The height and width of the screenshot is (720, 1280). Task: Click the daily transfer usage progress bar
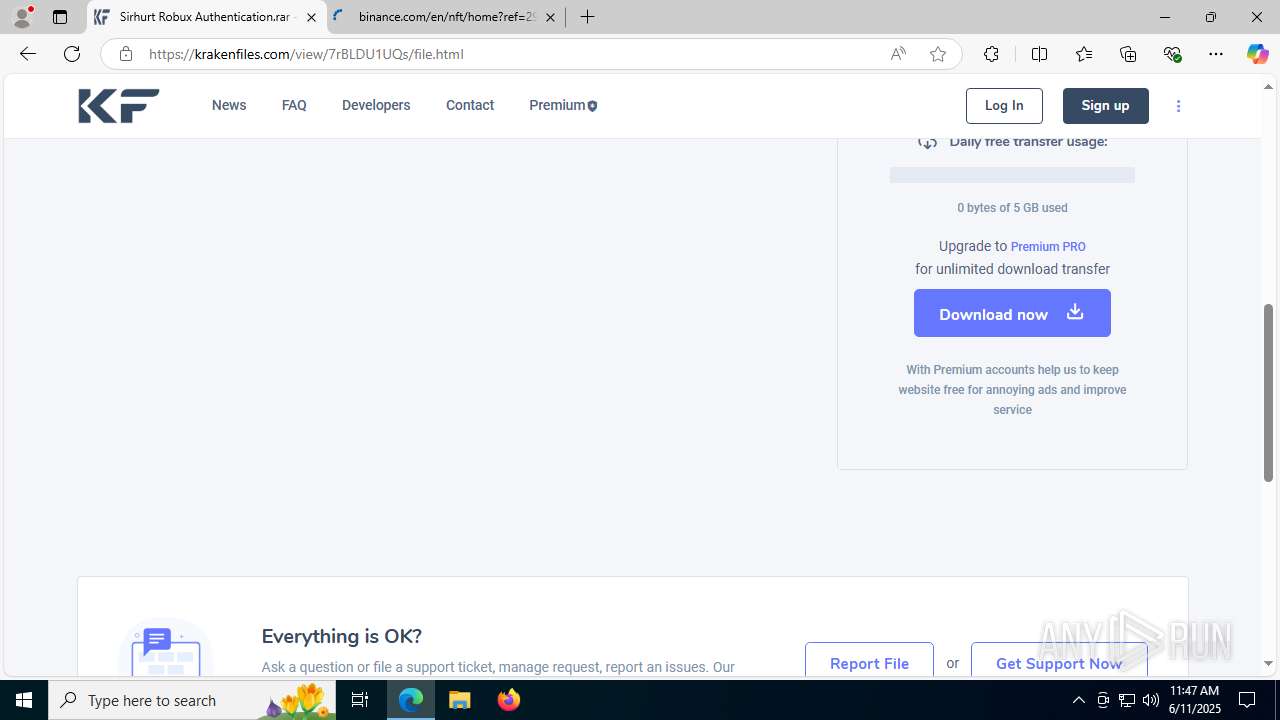[1012, 175]
